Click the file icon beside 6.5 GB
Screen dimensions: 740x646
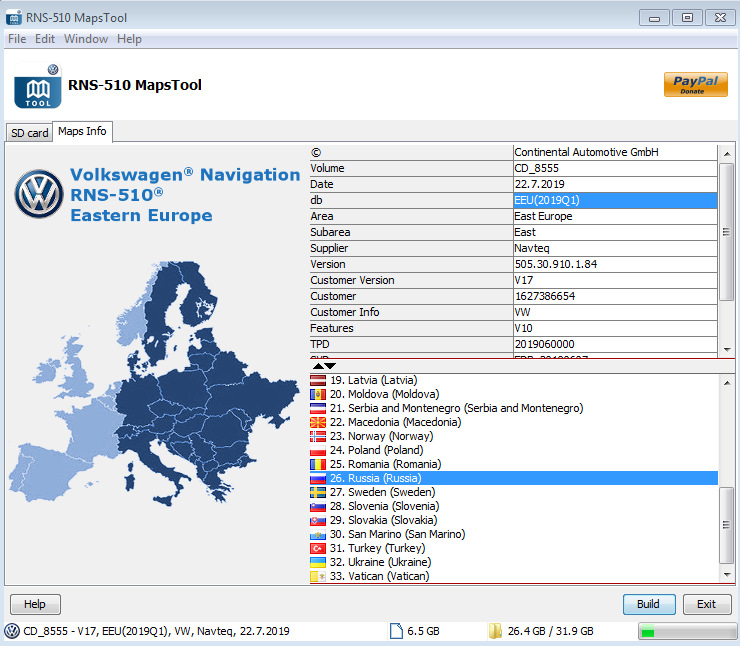(396, 631)
